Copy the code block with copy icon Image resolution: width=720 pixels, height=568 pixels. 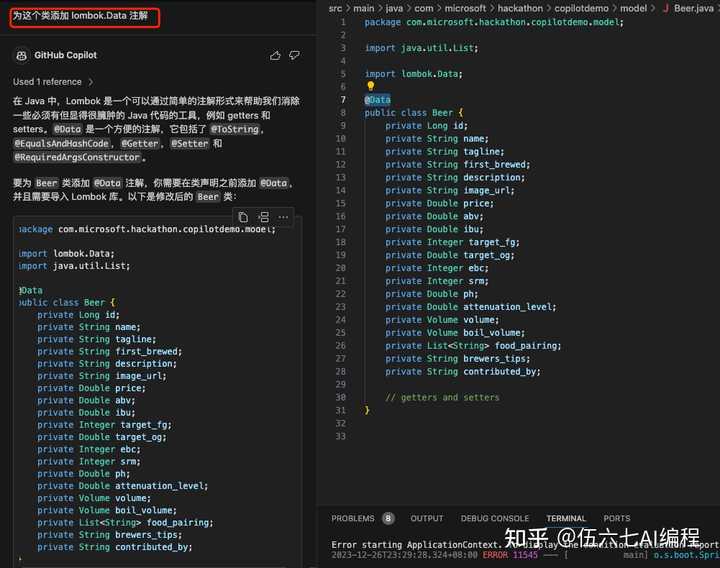tap(243, 217)
